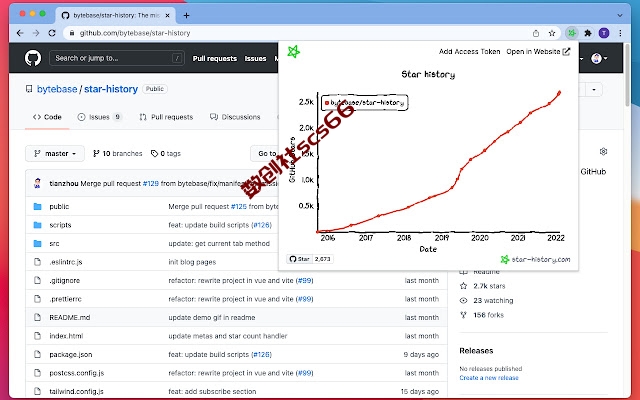
Task: Click Pull requests in top navigation
Action: tap(215, 58)
